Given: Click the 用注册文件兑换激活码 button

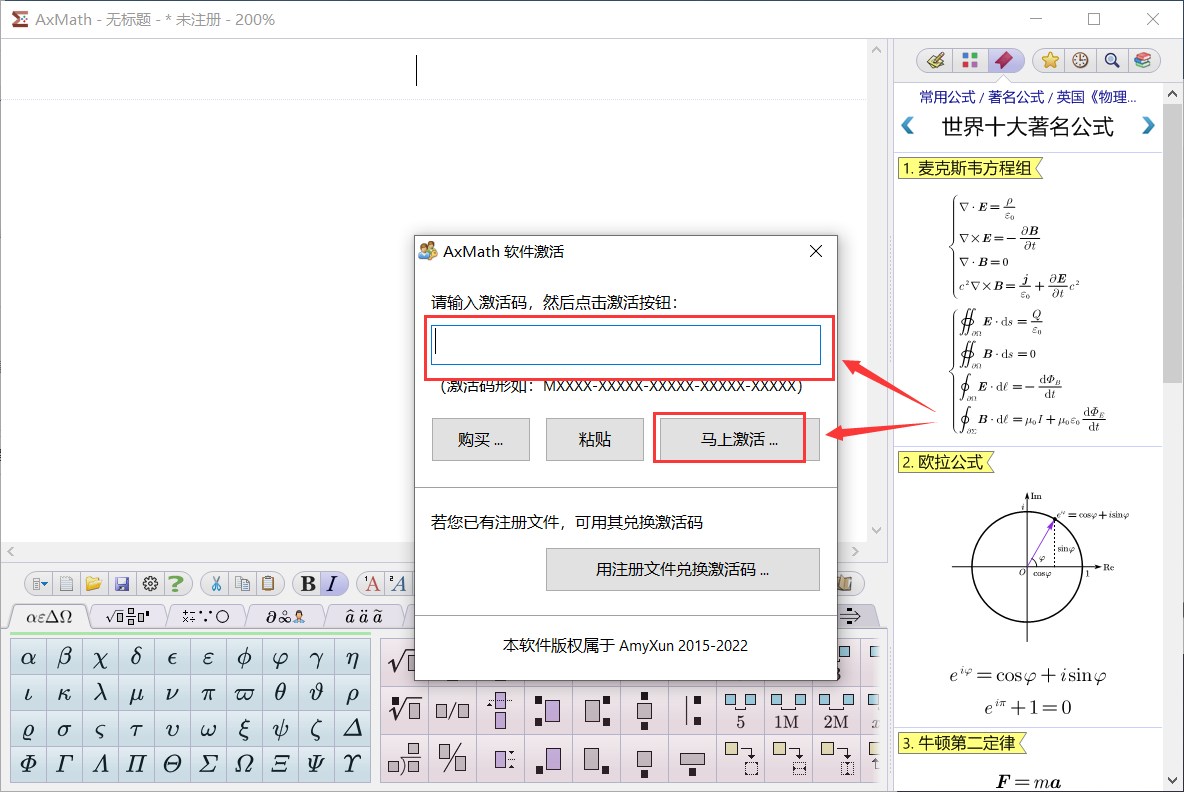Looking at the screenshot, I should tap(682, 570).
